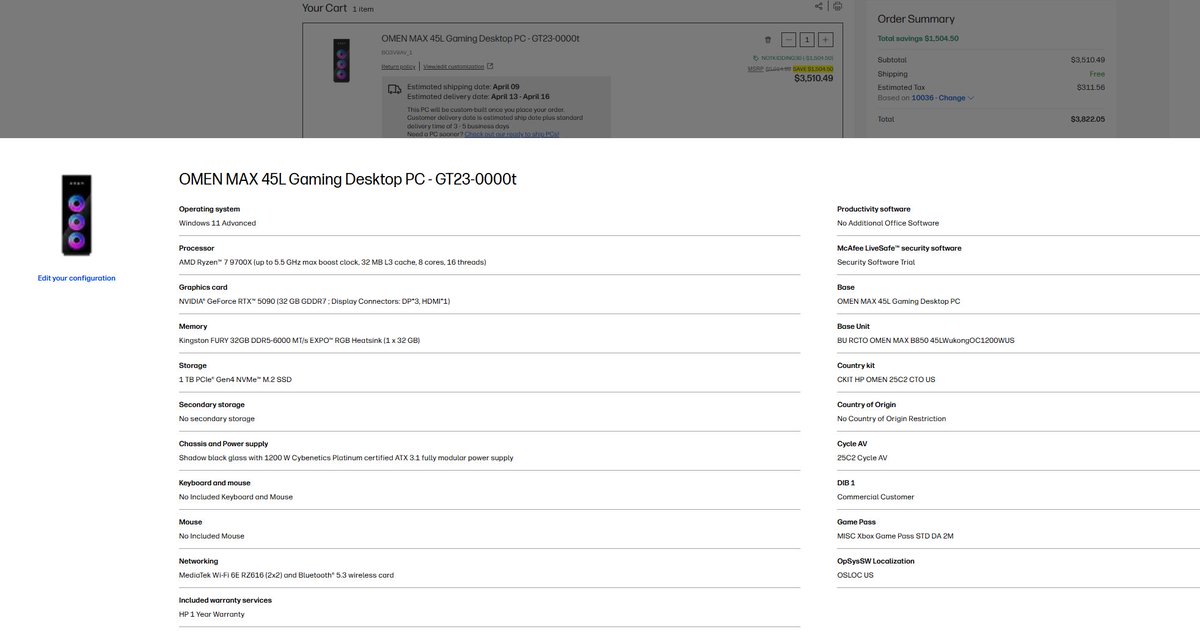Viewport: 1200px width, 643px height.
Task: Click the 'Productivity software' label
Action: (x=874, y=209)
